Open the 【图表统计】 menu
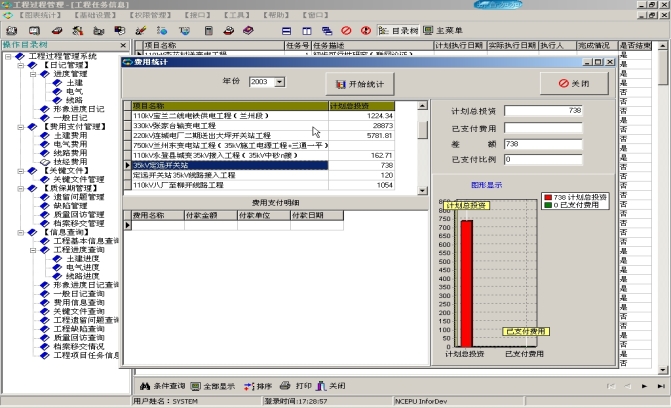This screenshot has width=671, height=408. [x=40, y=15]
